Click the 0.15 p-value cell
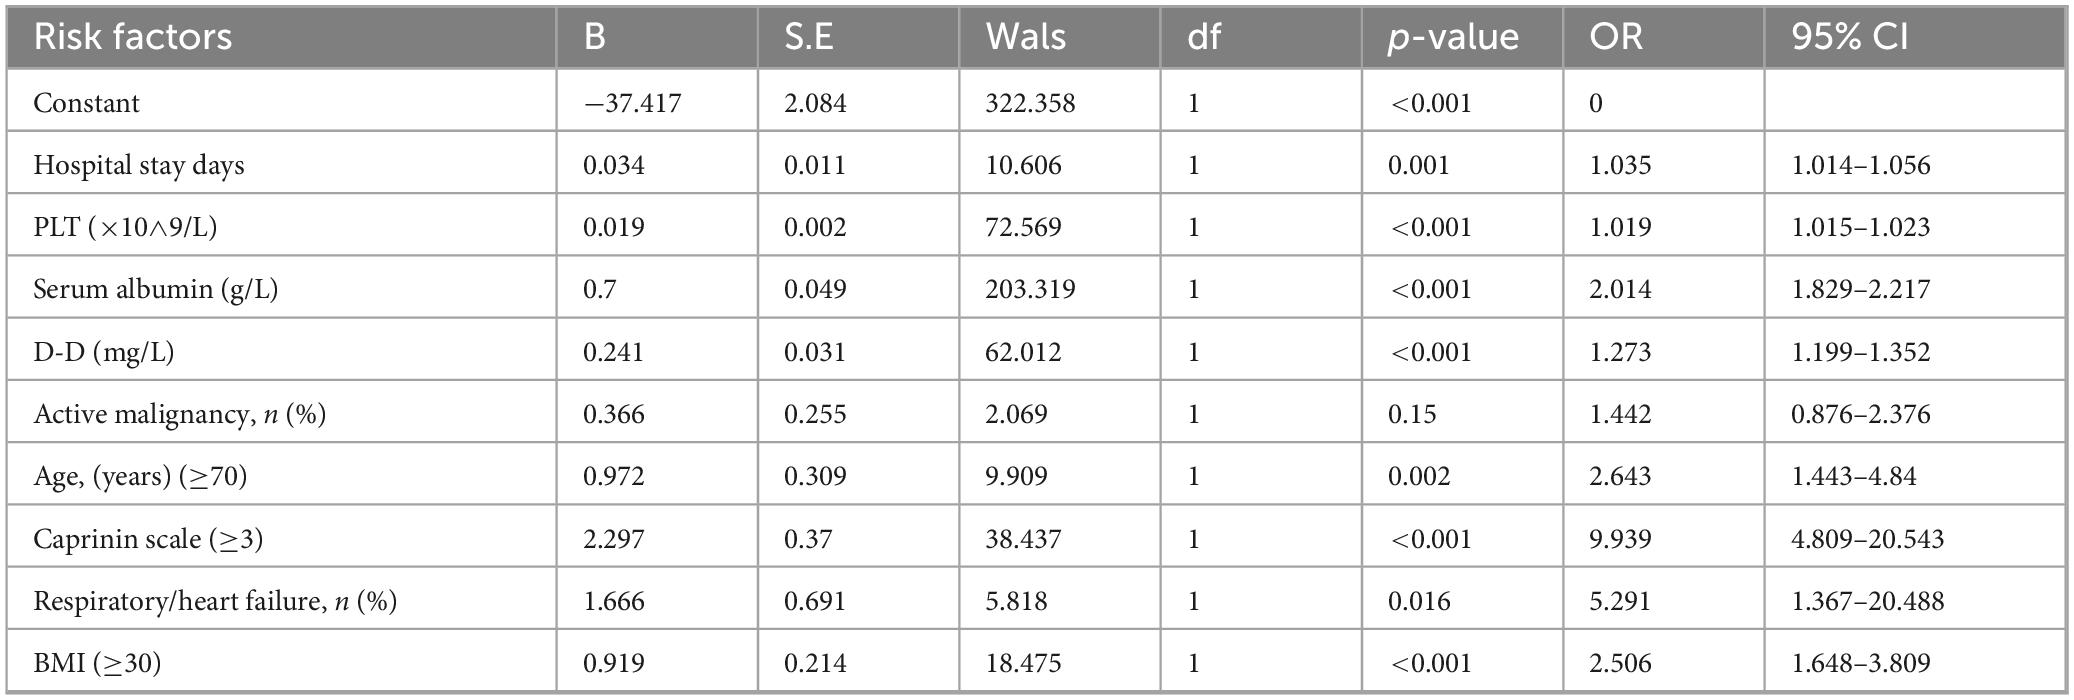The height and width of the screenshot is (700, 2074). point(1412,414)
